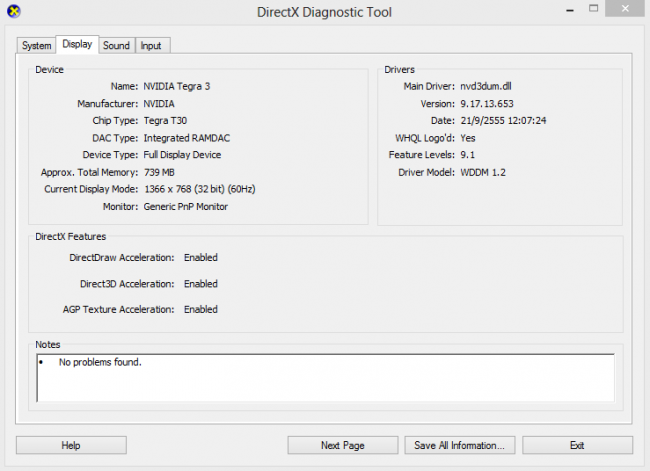Click the Help button

(71, 445)
